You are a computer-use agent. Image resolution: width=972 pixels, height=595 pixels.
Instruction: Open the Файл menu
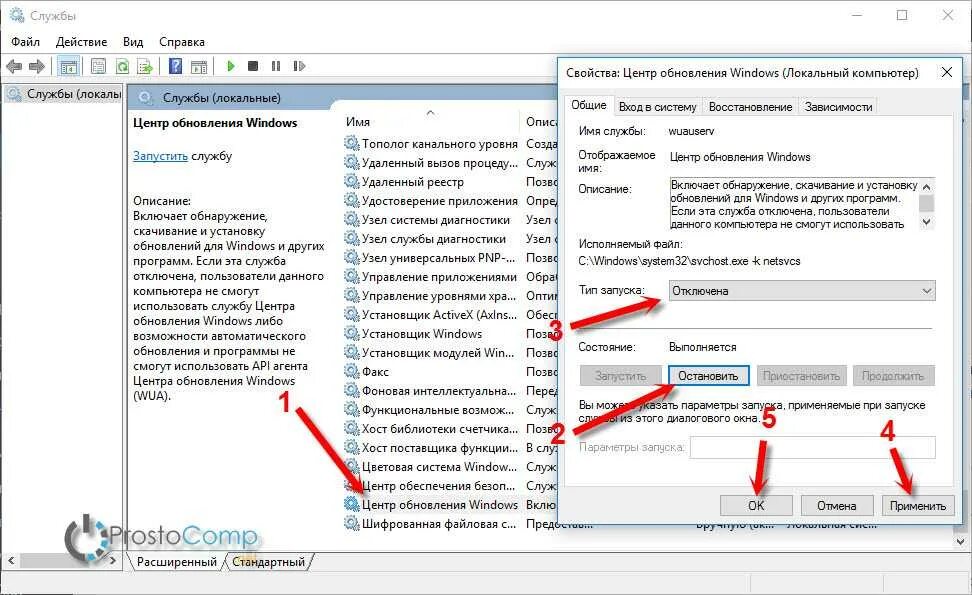pyautogui.click(x=25, y=42)
